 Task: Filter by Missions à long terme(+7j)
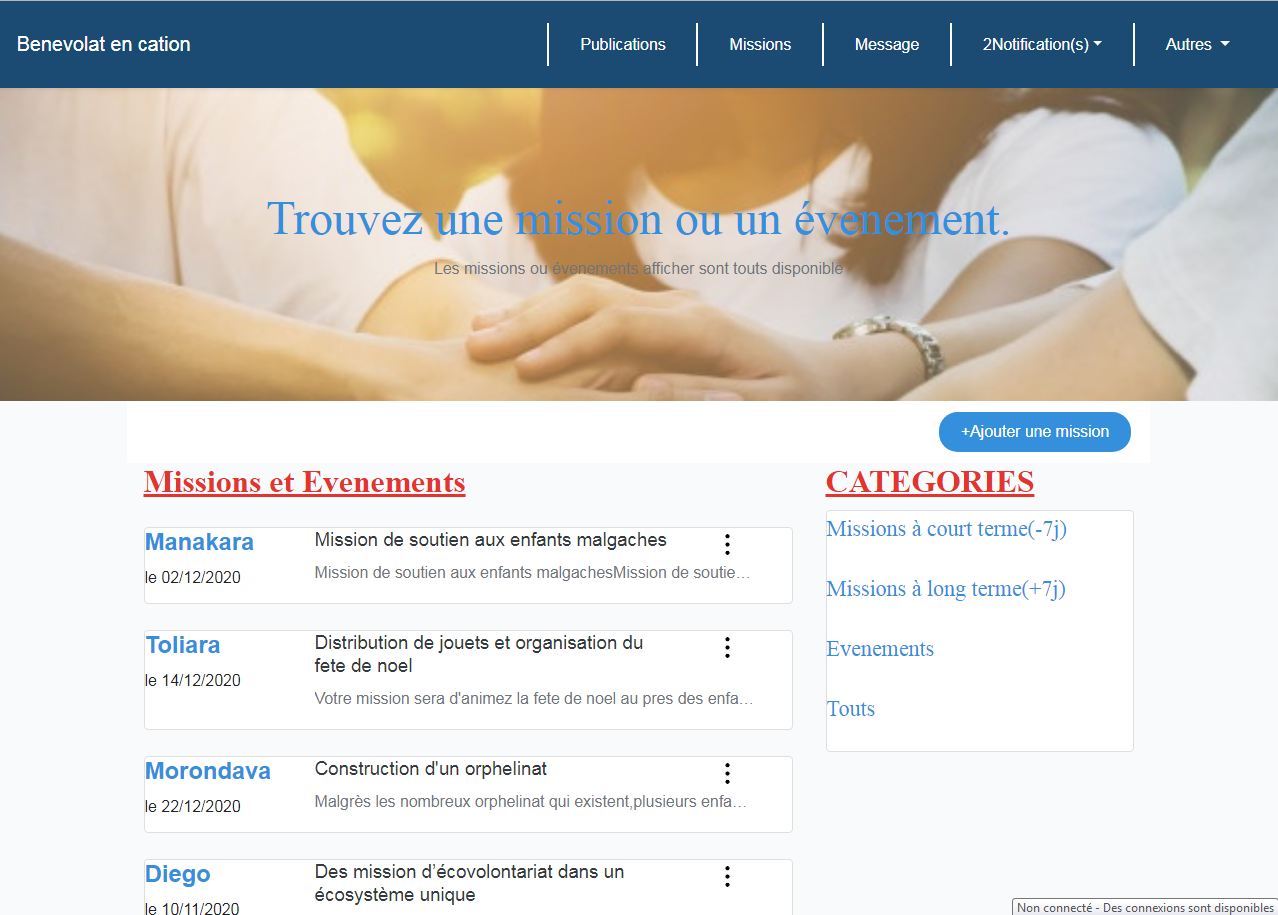(945, 589)
